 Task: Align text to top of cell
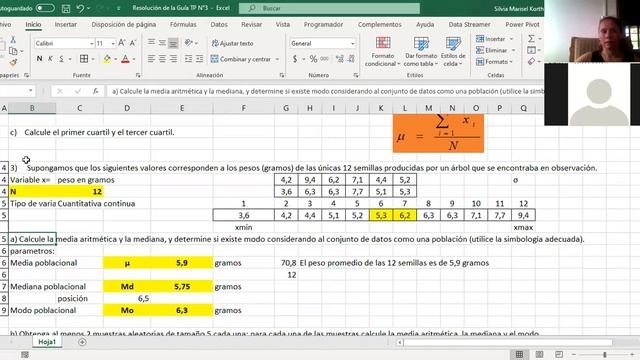(x=151, y=42)
